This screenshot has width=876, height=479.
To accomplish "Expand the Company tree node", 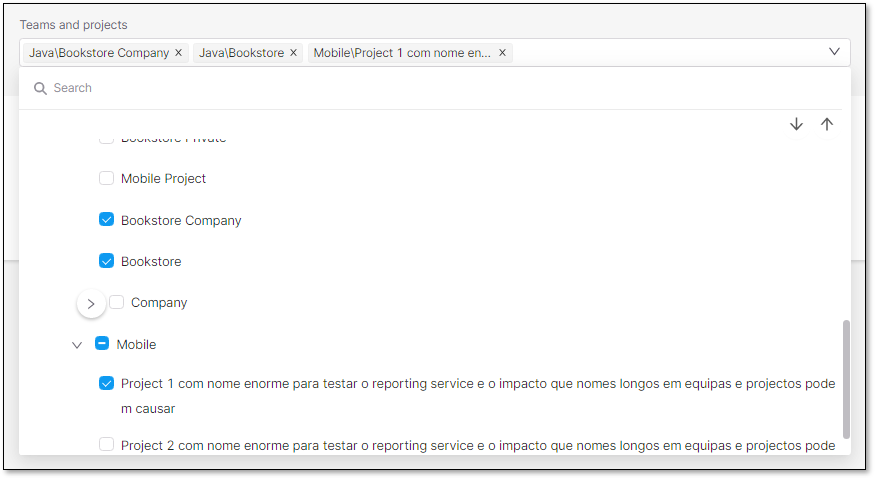I will (x=91, y=304).
